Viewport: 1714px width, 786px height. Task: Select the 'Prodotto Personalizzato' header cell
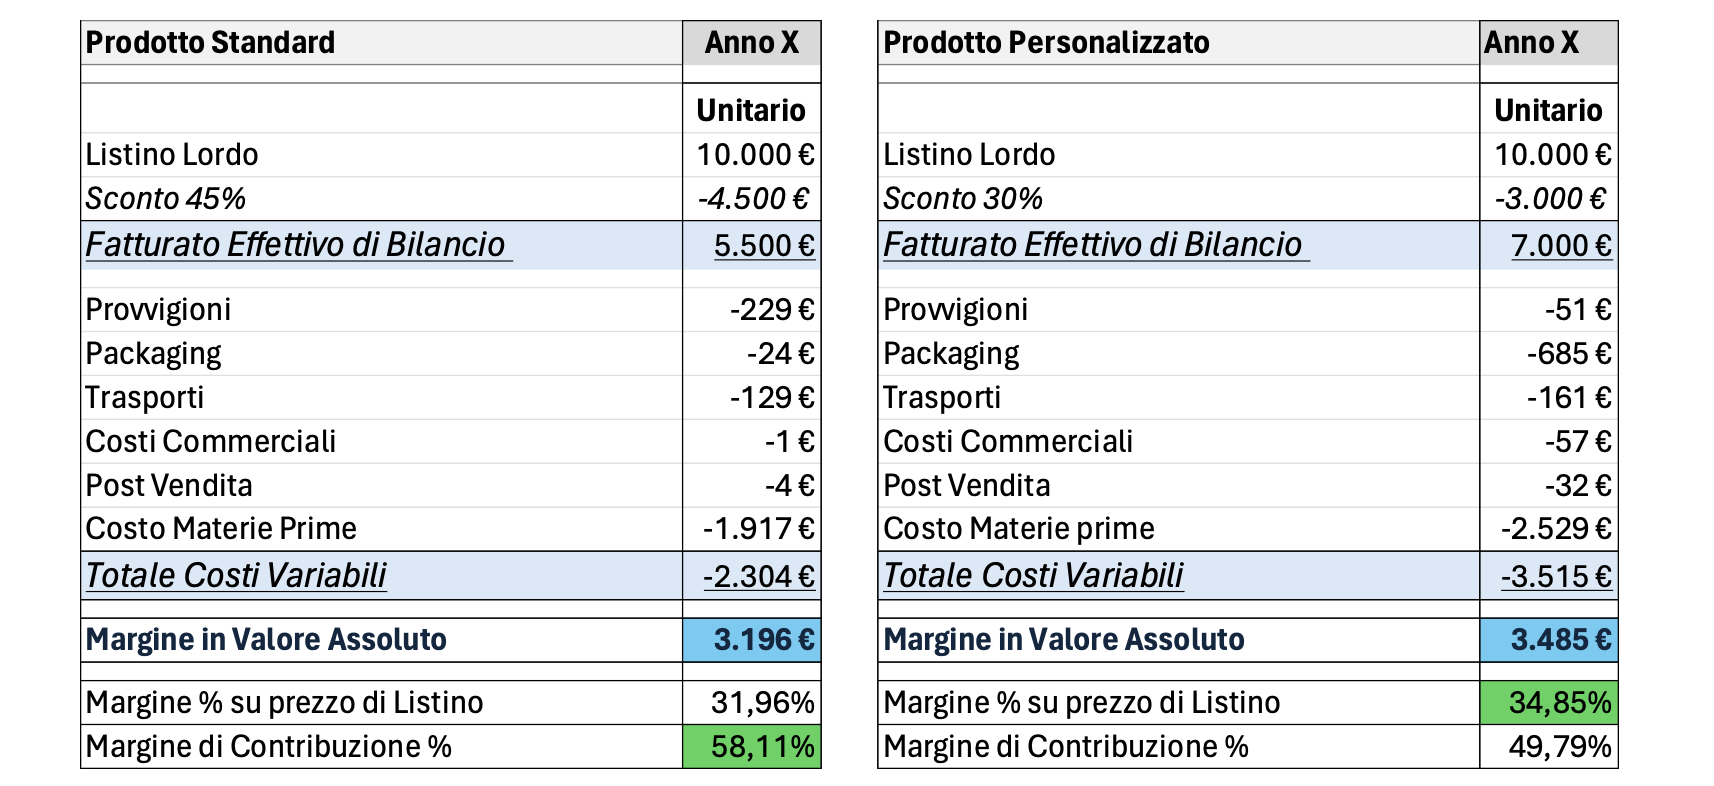(x=1046, y=43)
